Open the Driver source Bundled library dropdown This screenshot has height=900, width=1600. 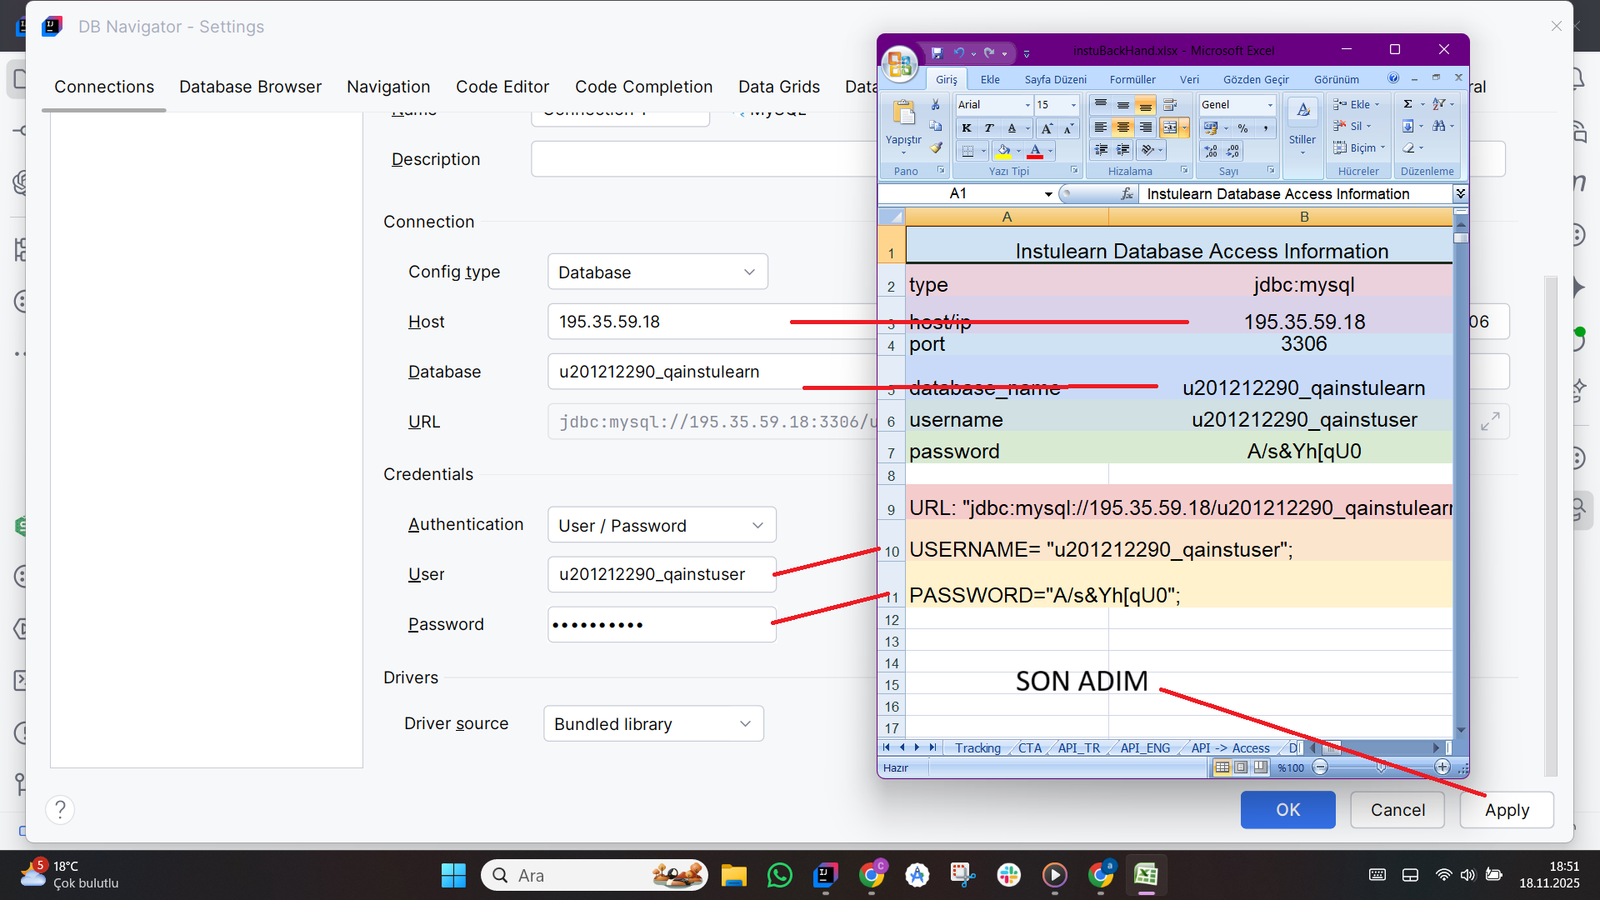point(654,724)
